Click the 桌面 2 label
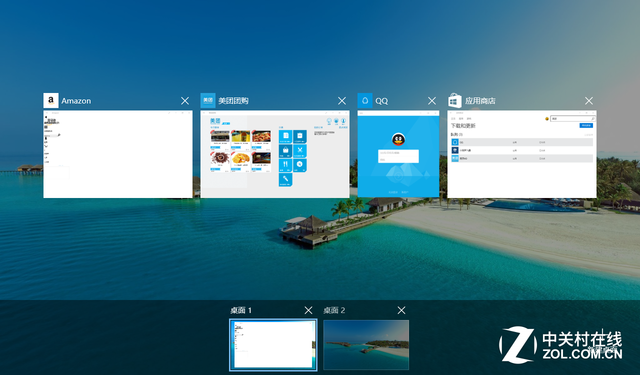 tap(334, 311)
